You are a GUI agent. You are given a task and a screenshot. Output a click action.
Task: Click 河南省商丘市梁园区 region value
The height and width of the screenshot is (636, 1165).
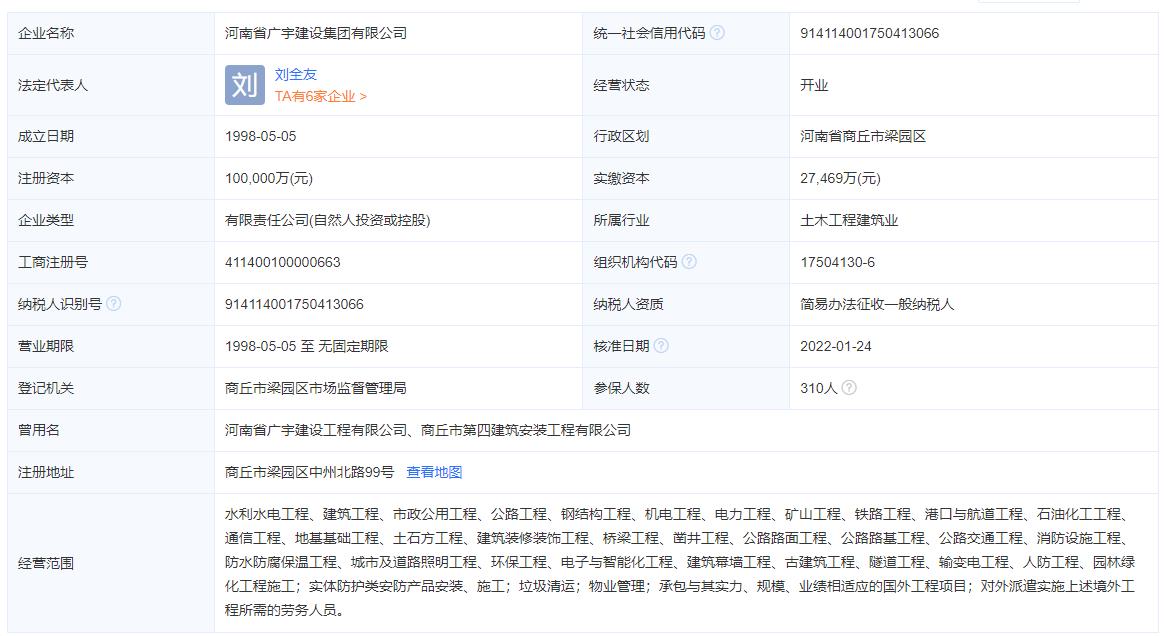pyautogui.click(x=863, y=136)
